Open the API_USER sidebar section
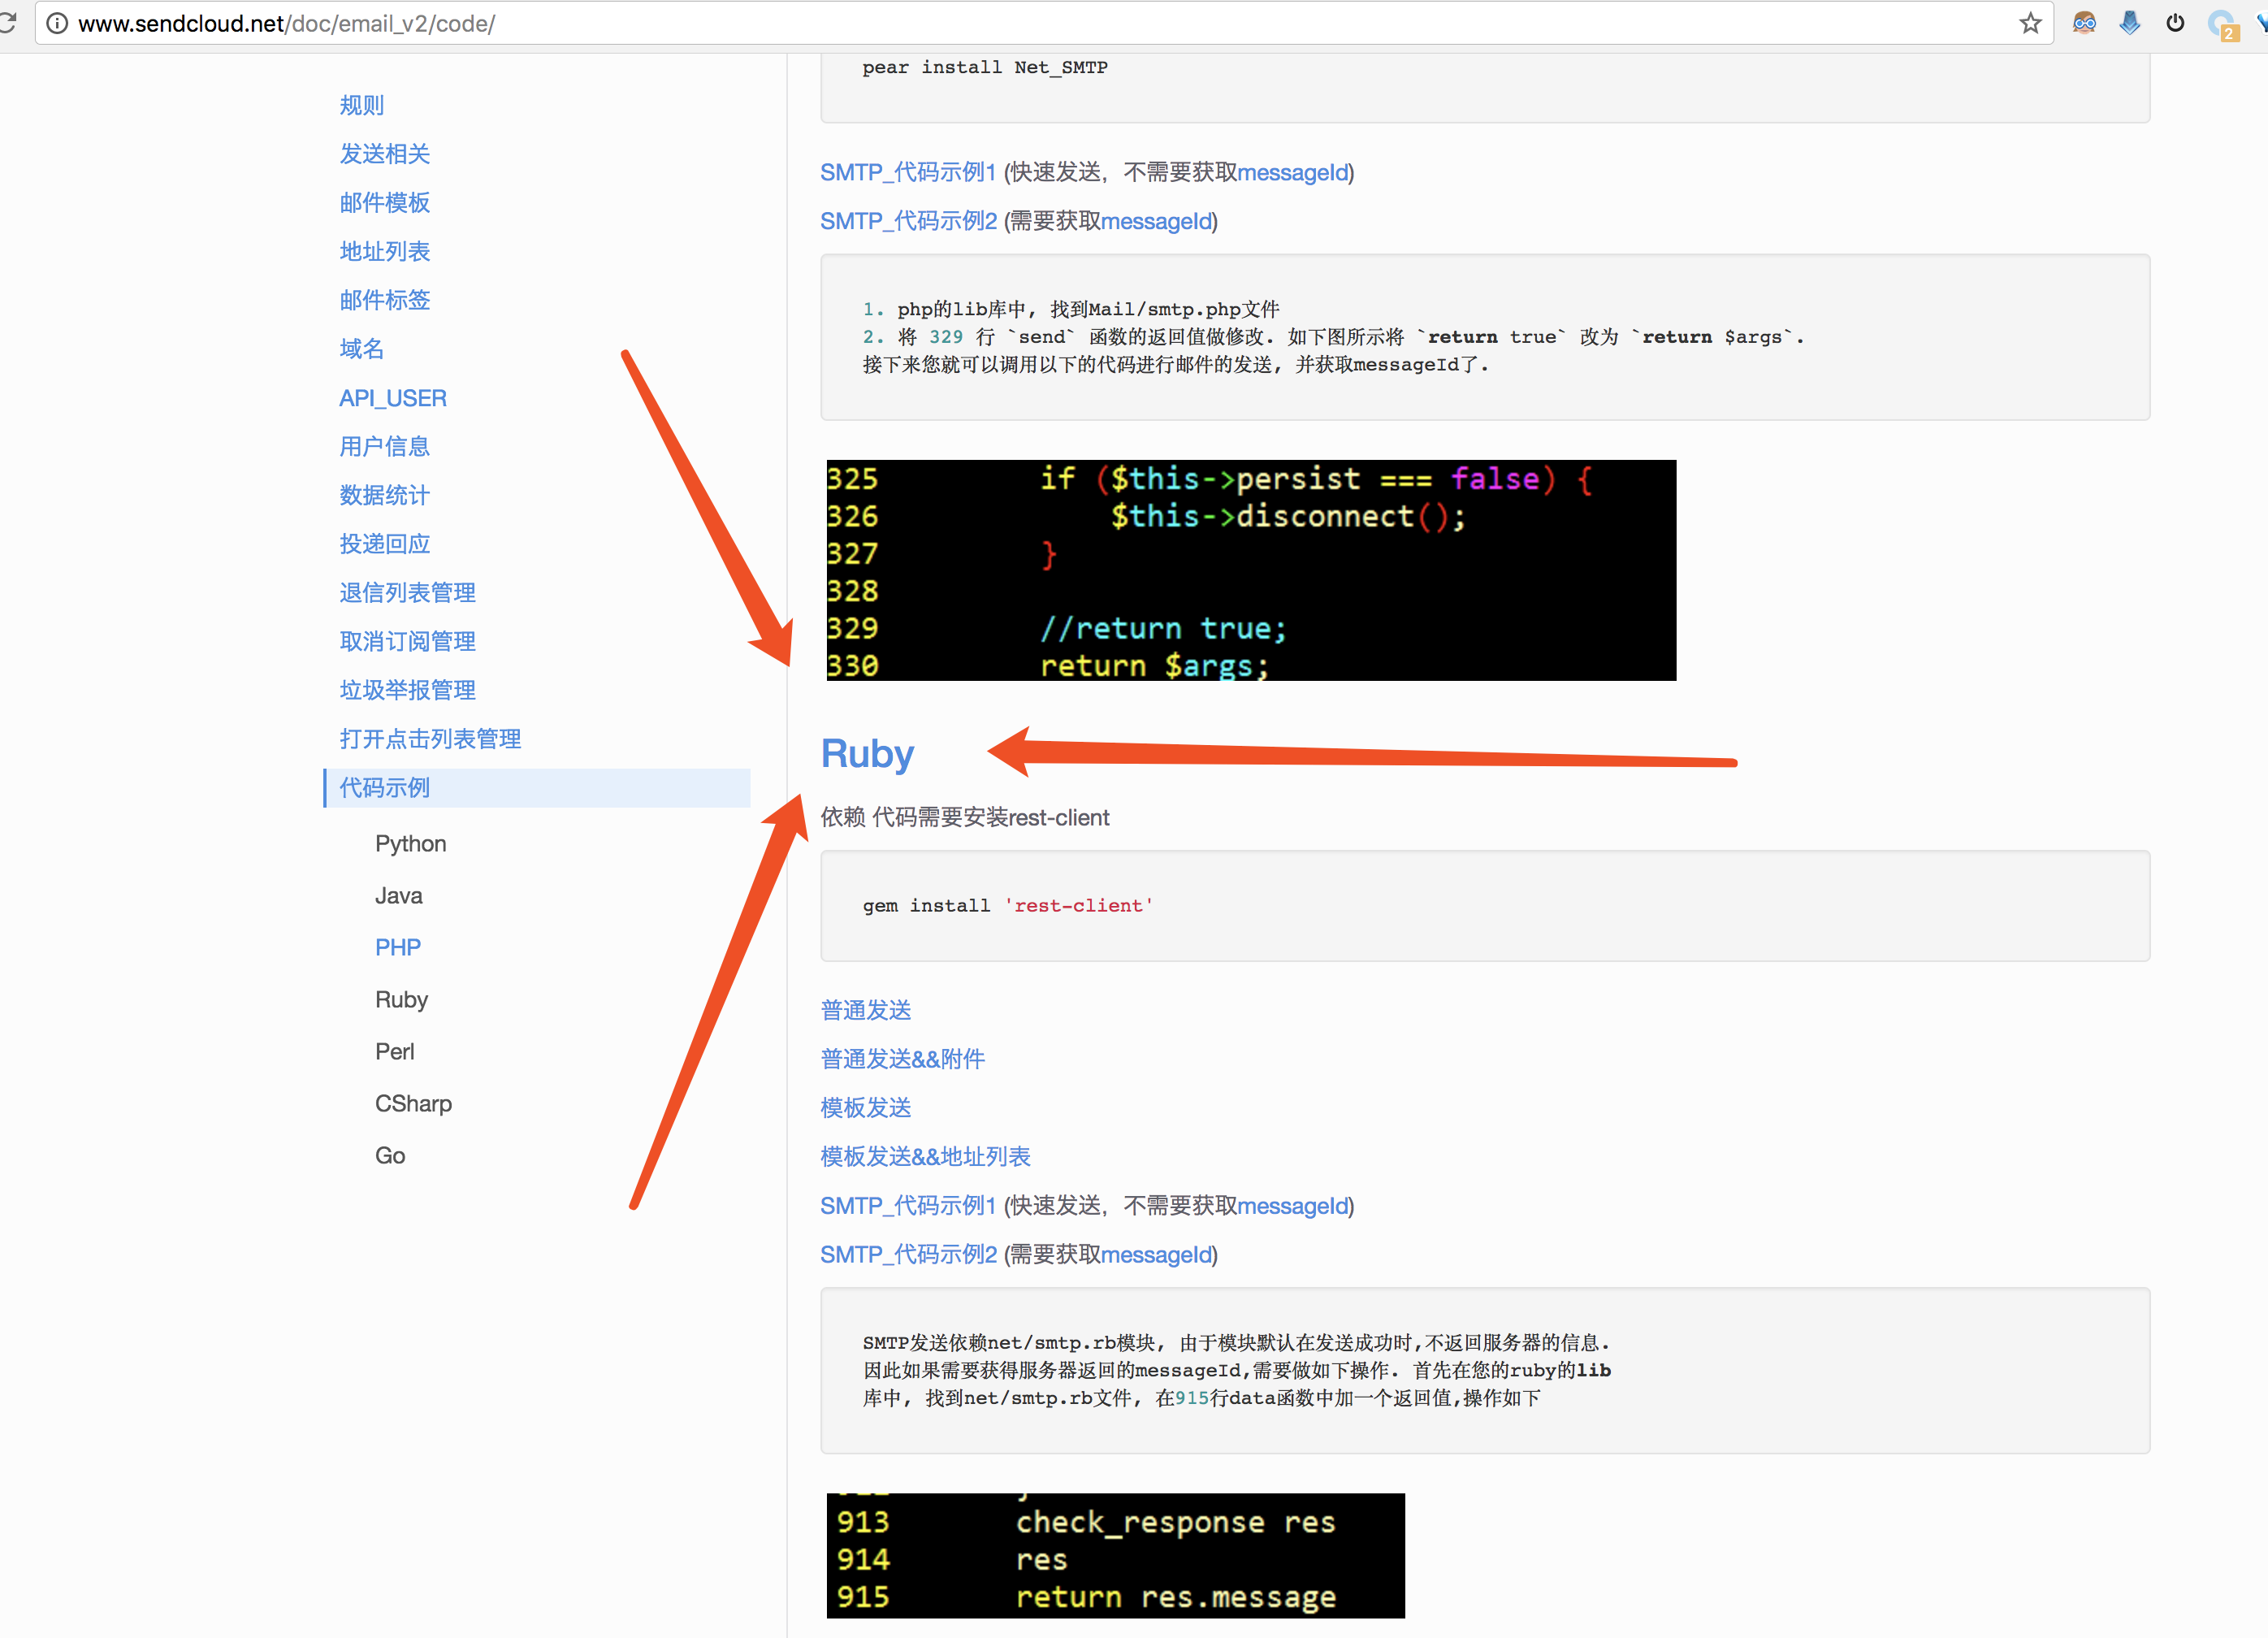This screenshot has height=1638, width=2268. (392, 398)
